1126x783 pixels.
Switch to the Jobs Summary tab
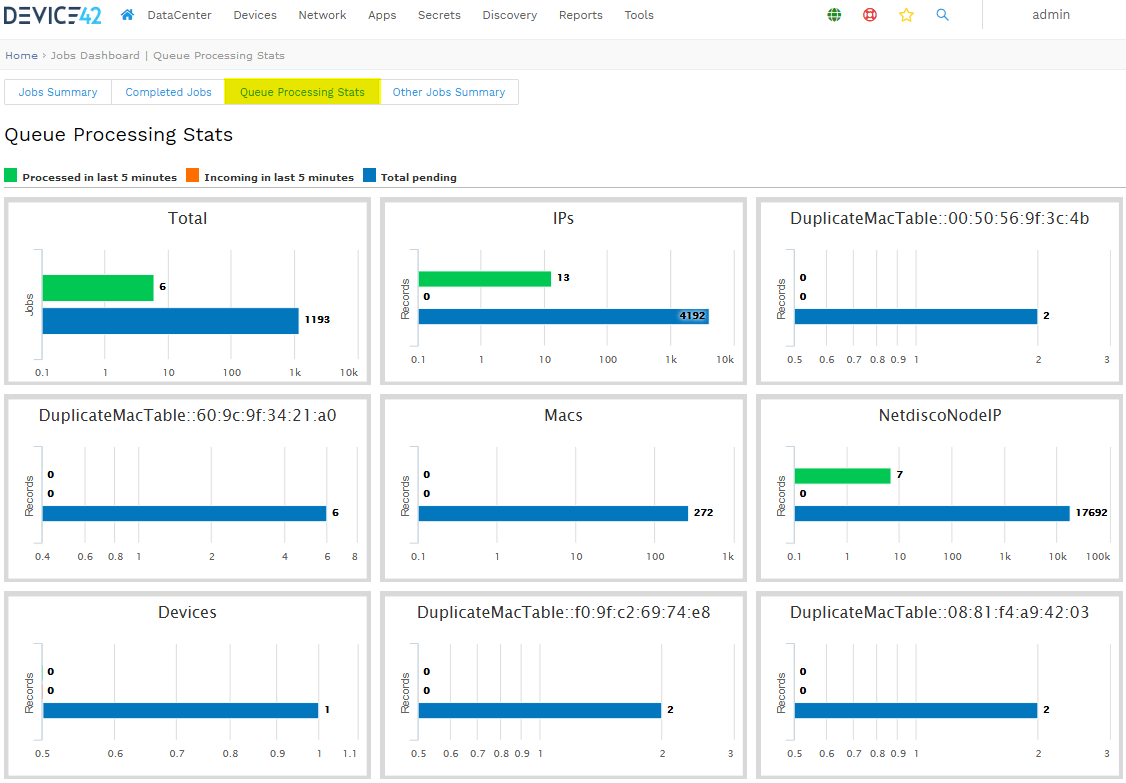pyautogui.click(x=58, y=92)
